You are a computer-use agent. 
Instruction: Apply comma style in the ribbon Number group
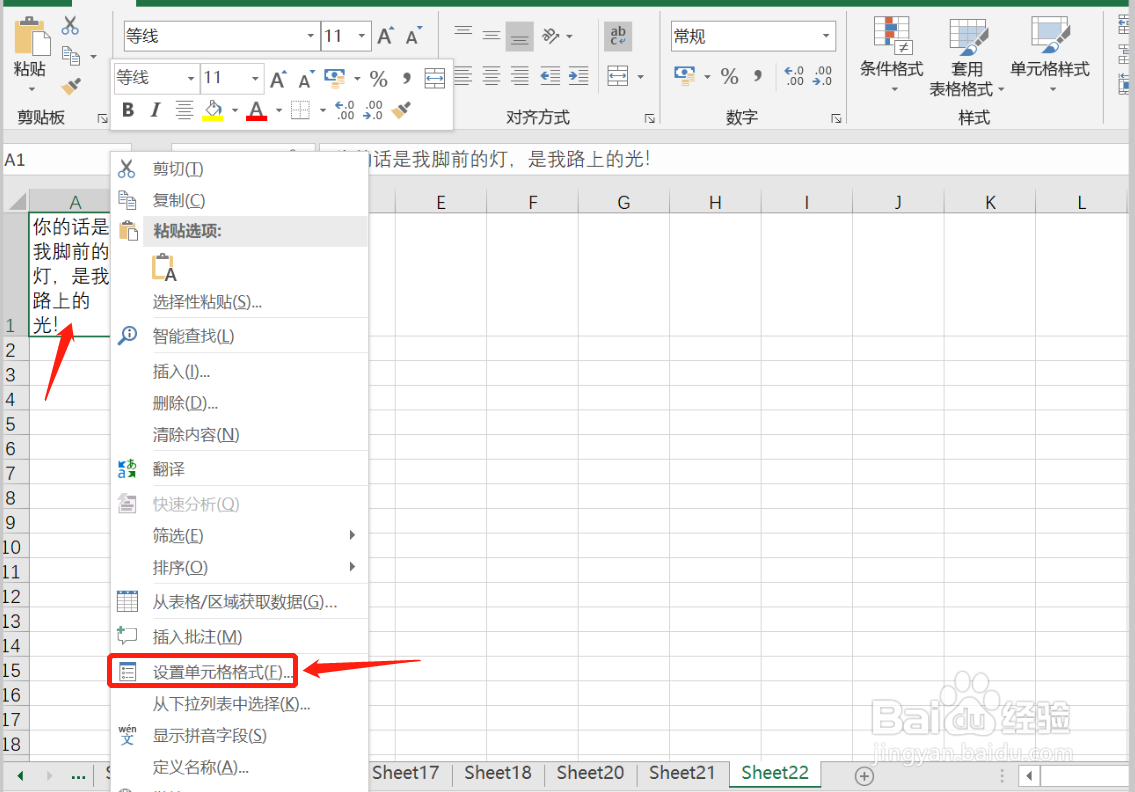758,75
